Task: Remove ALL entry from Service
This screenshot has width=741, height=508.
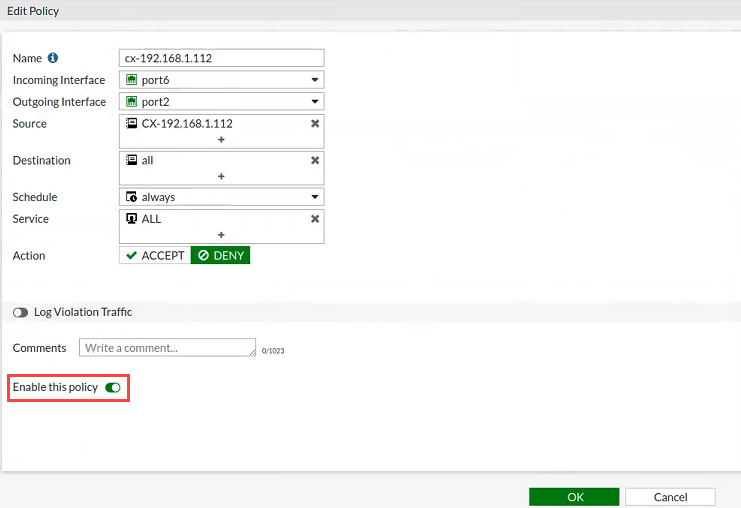Action: tap(315, 219)
